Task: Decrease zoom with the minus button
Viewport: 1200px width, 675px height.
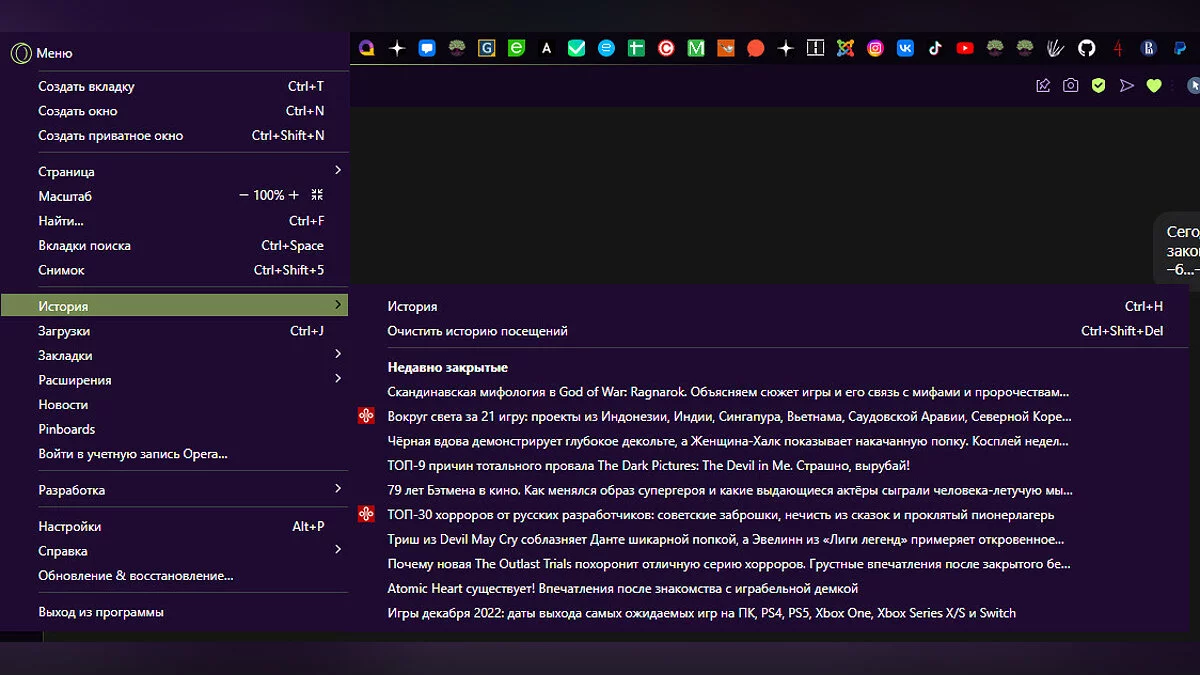Action: click(x=244, y=196)
